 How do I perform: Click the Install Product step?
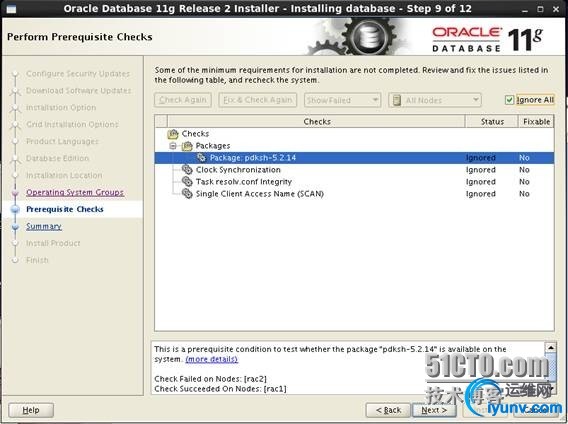click(53, 243)
